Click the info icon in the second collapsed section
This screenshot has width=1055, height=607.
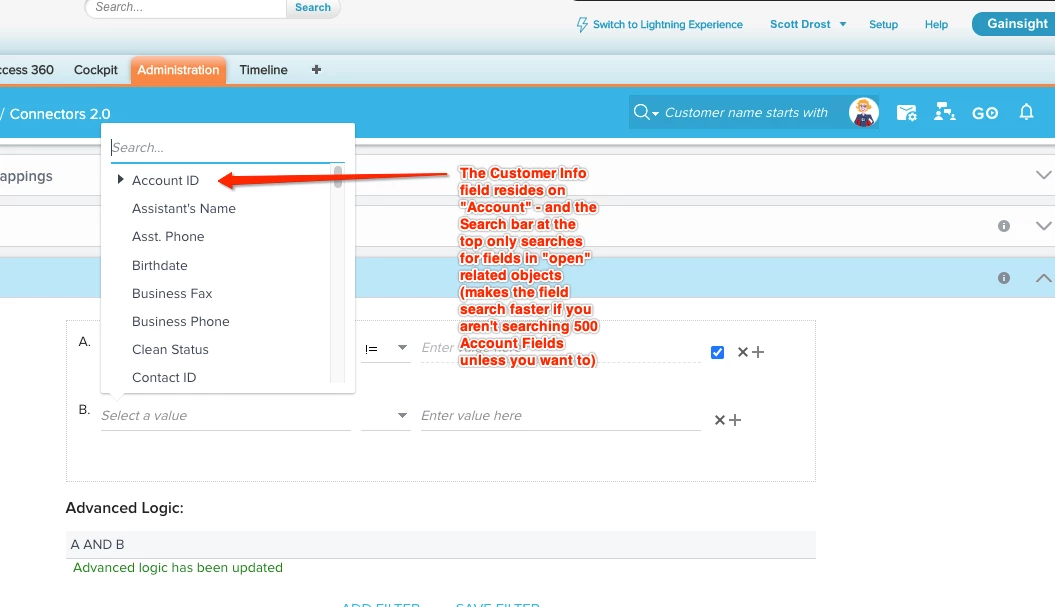[1004, 226]
